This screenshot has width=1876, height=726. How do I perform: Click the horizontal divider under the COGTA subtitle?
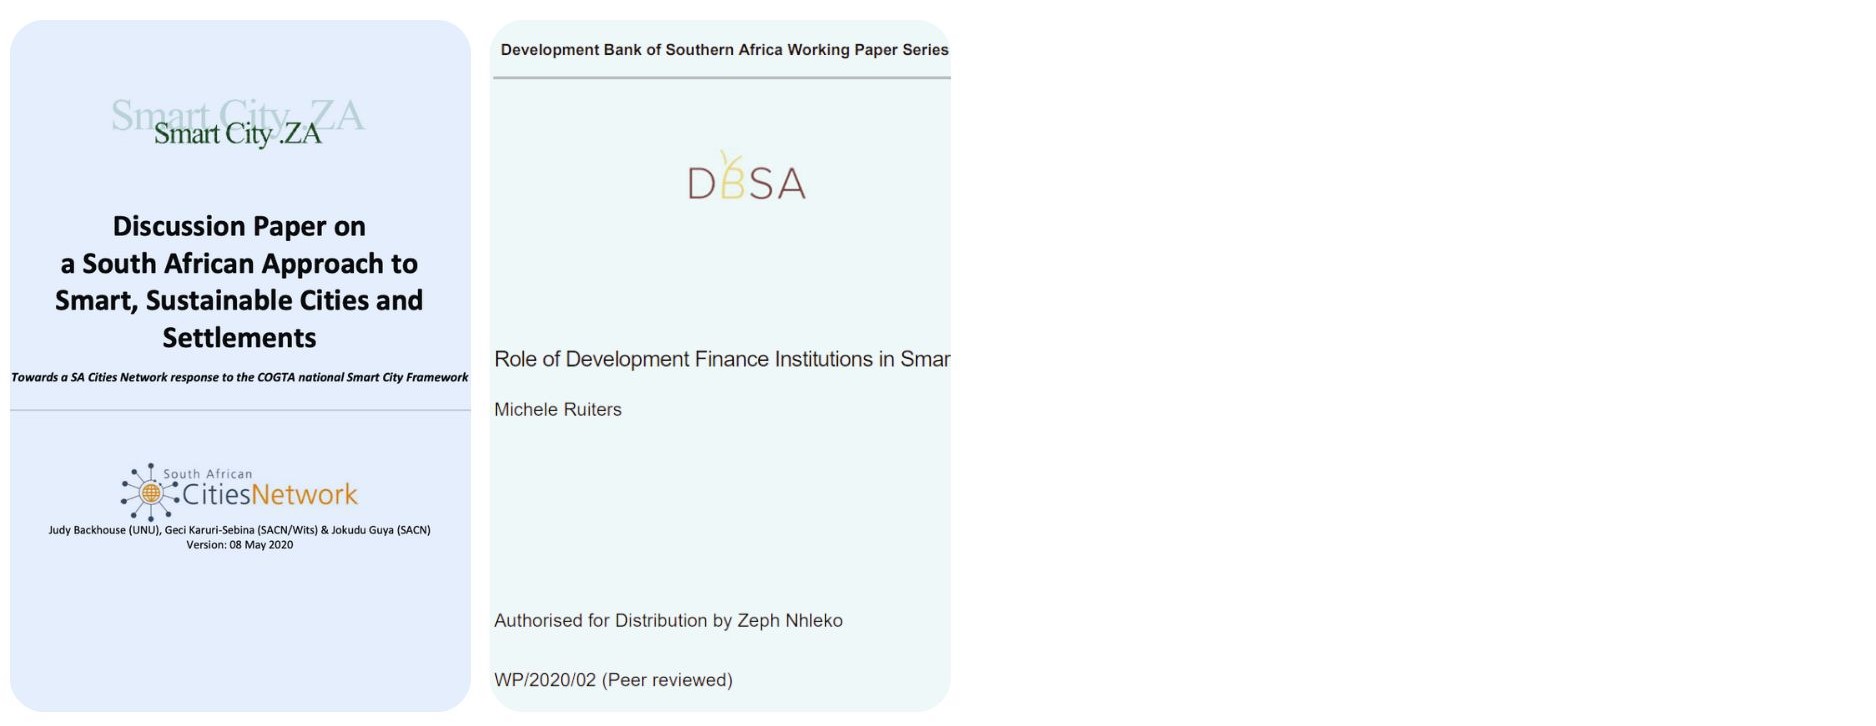(x=240, y=410)
